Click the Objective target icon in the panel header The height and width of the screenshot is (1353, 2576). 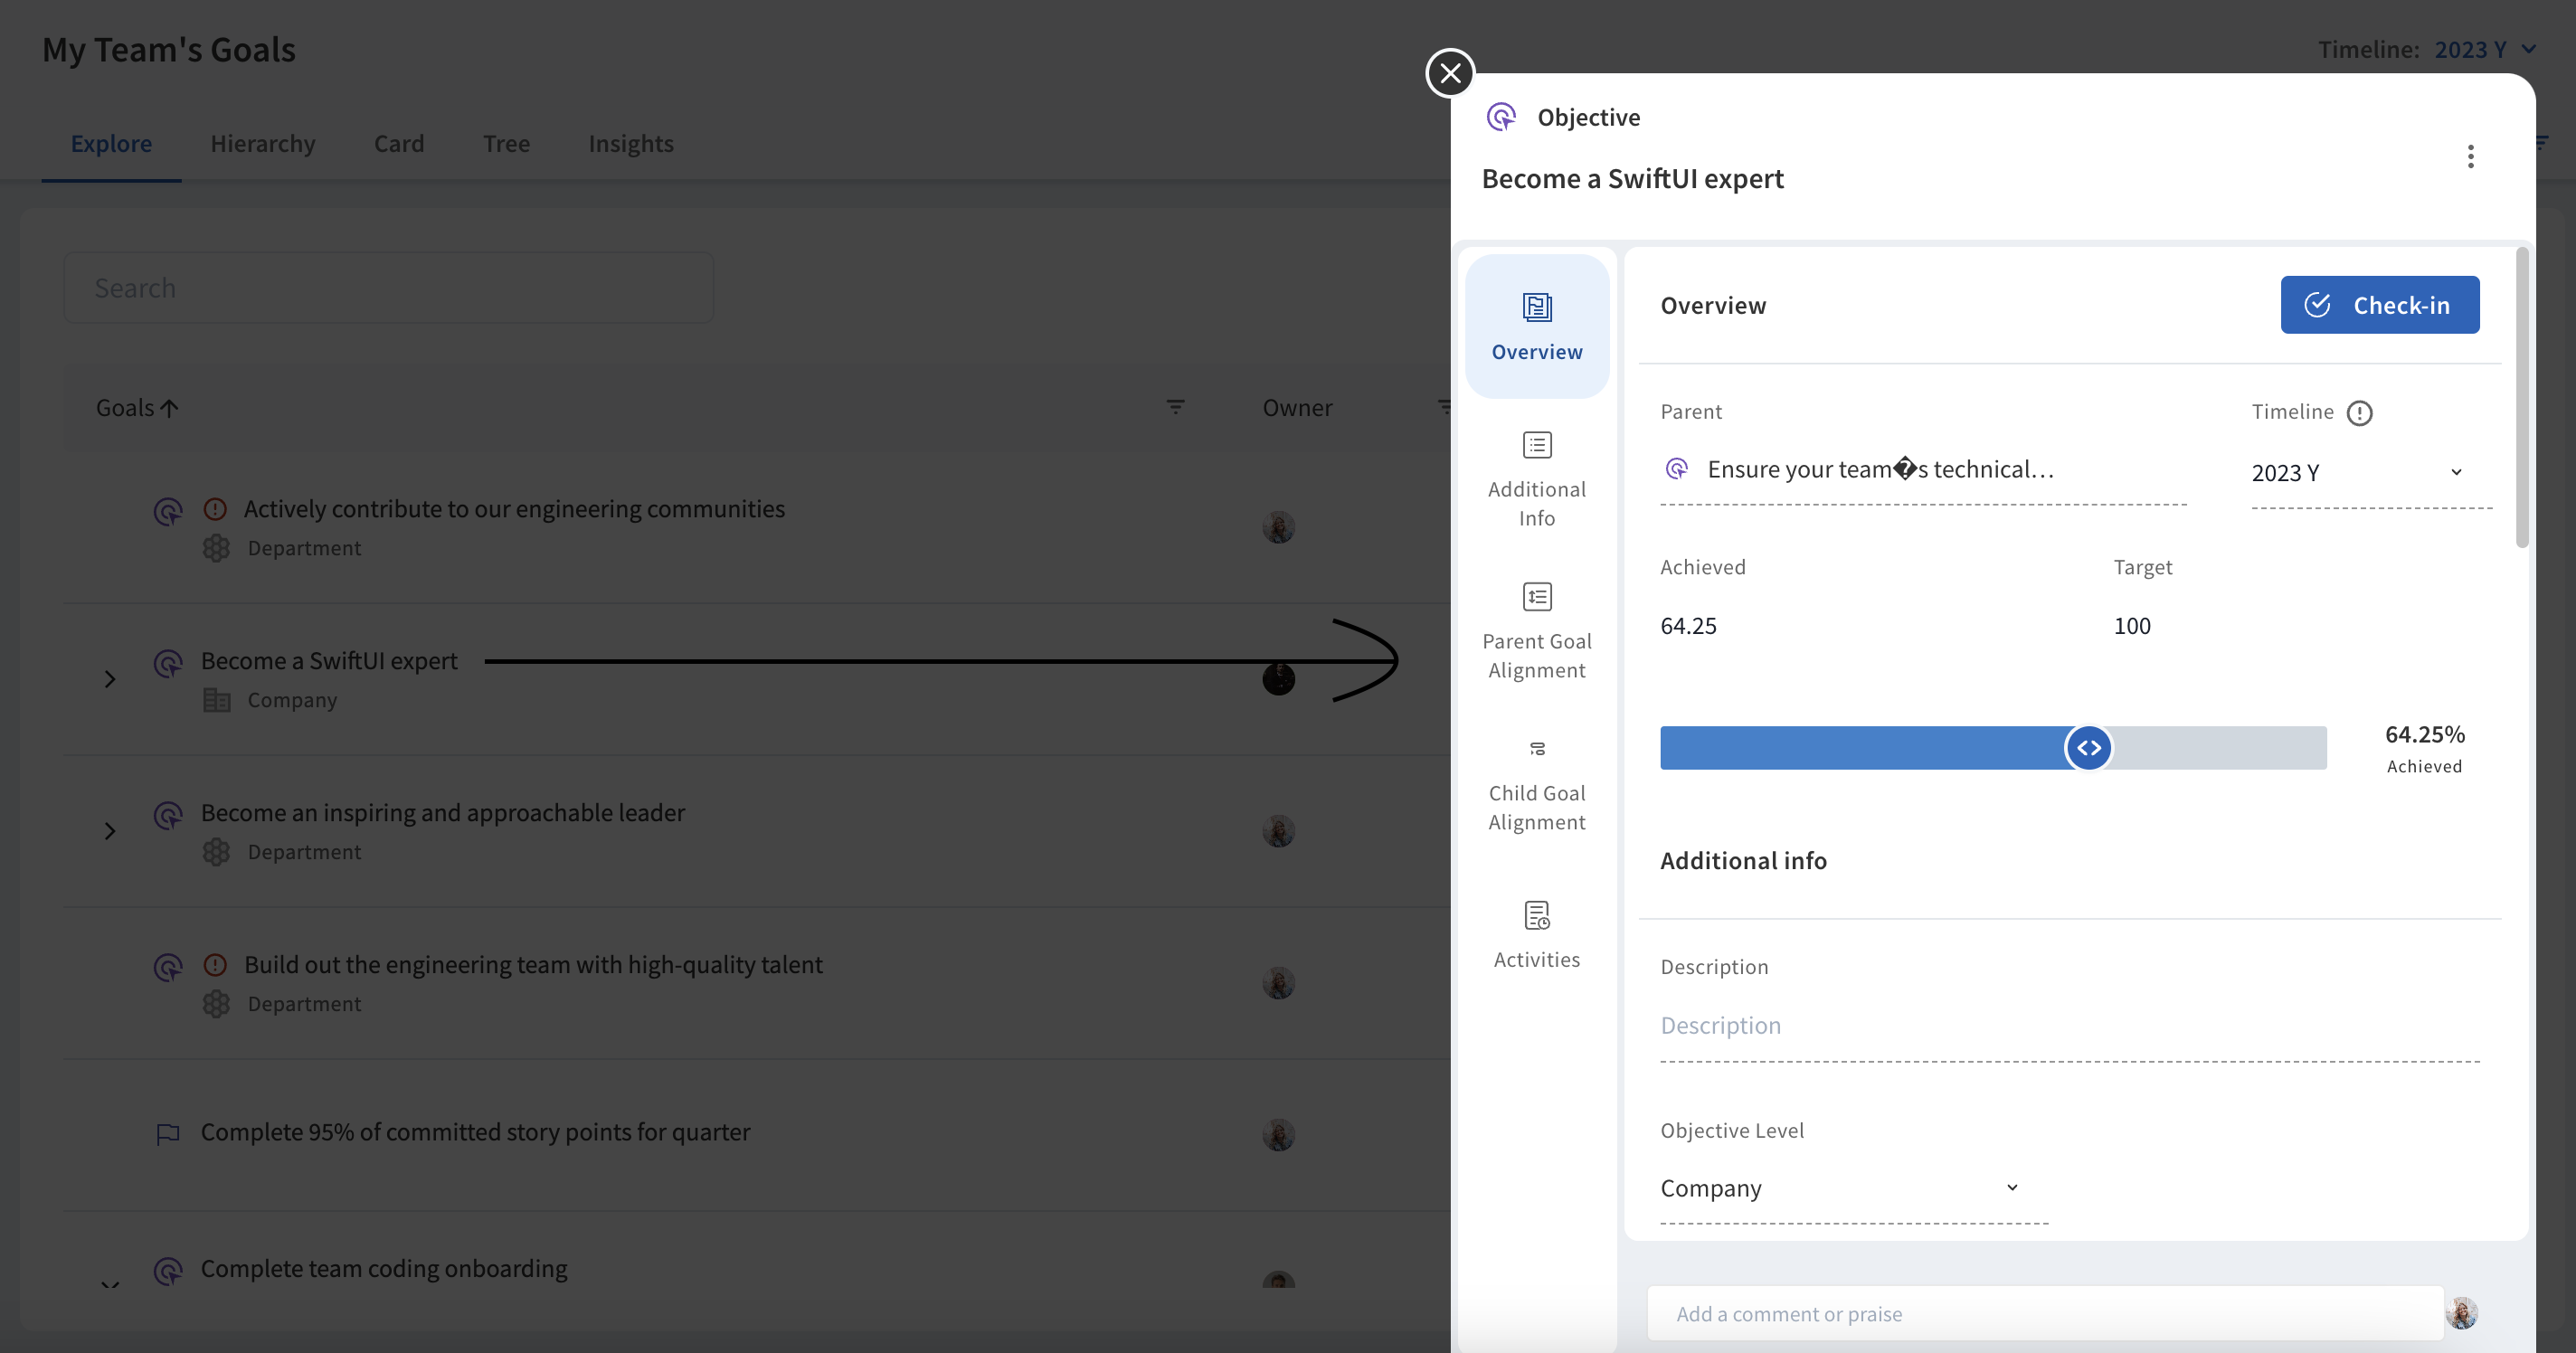click(1501, 117)
